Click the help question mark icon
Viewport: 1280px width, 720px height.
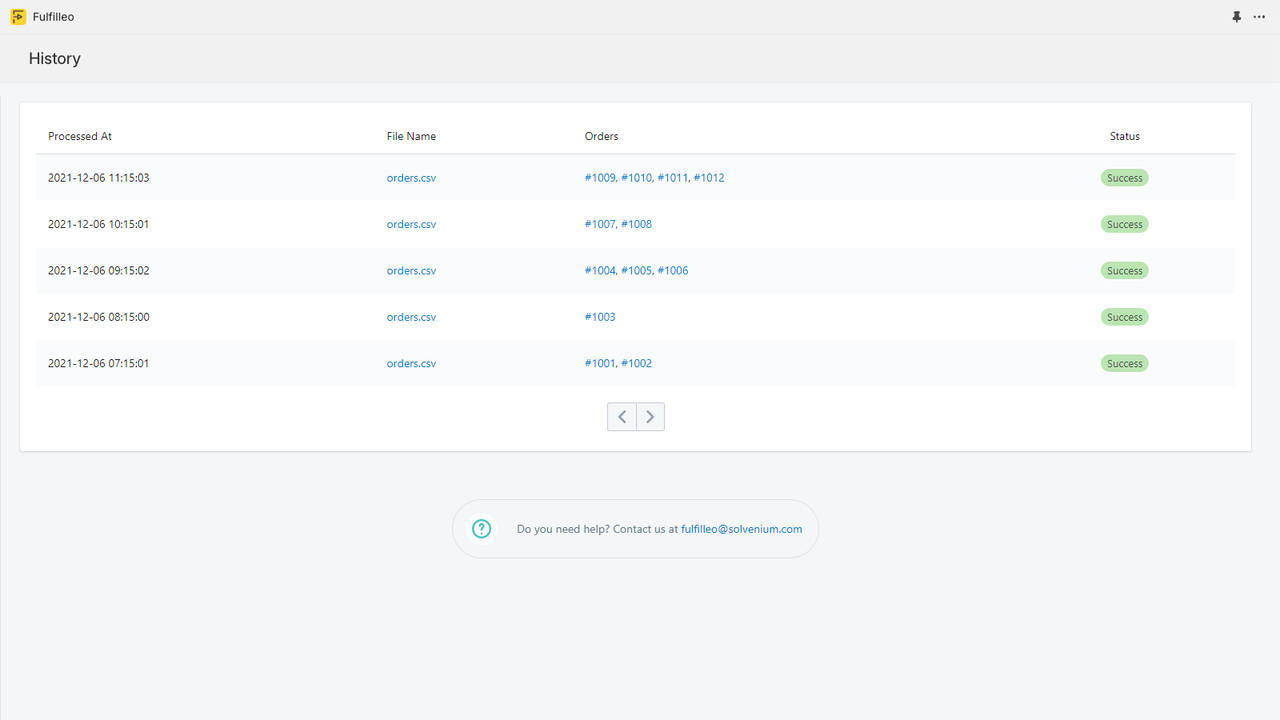[481, 528]
